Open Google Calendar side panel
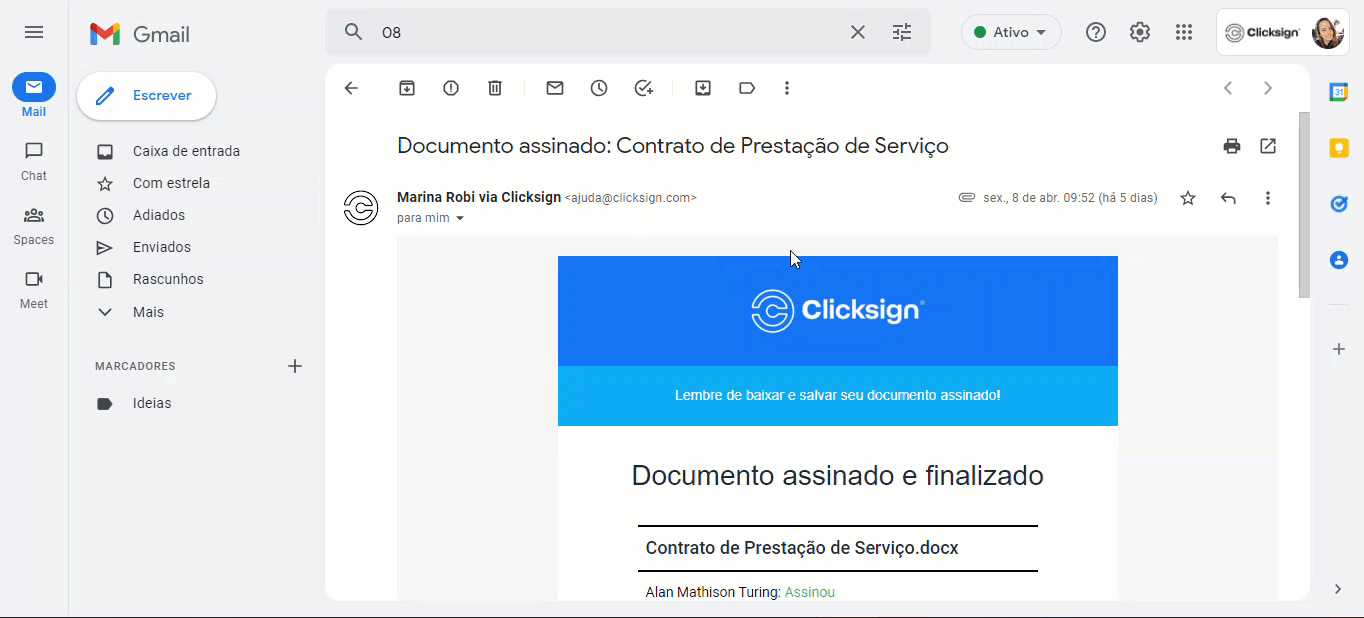The height and width of the screenshot is (618, 1364). (x=1338, y=92)
